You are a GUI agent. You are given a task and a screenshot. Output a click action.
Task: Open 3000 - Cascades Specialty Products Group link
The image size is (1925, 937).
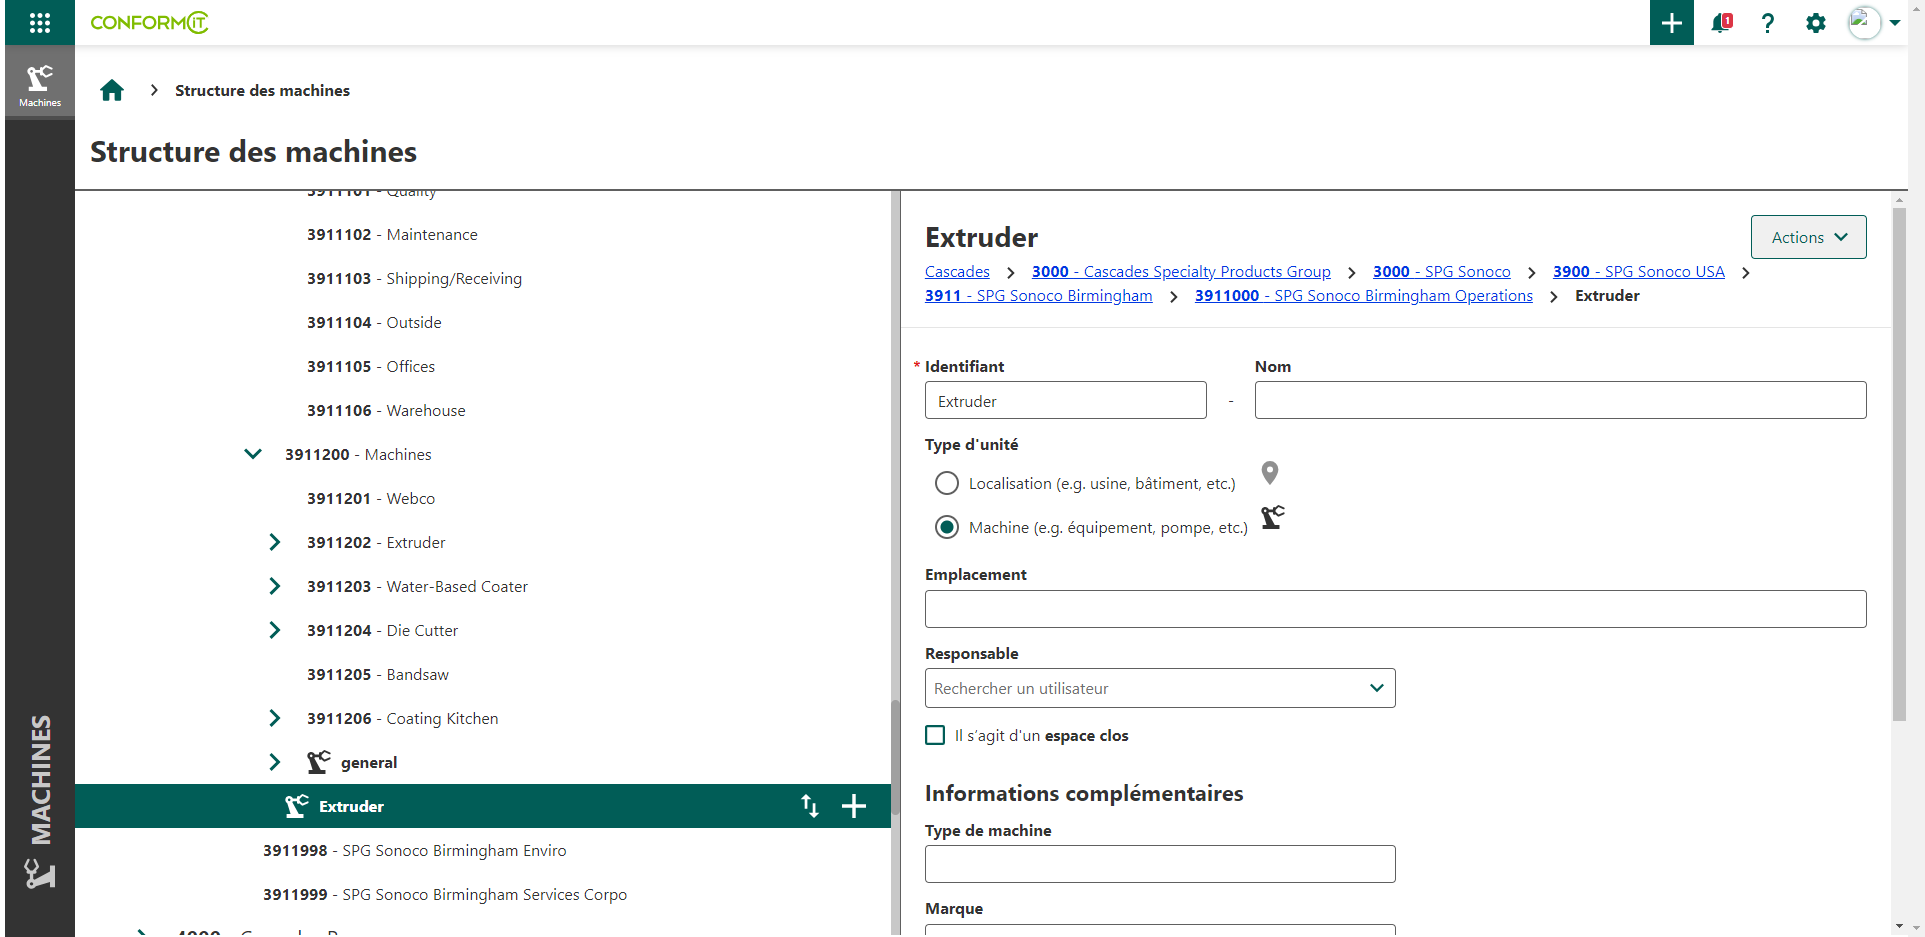(1181, 272)
